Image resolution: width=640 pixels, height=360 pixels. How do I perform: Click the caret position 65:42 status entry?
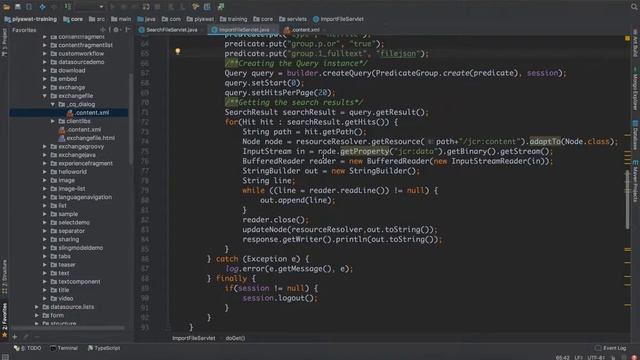[562, 358]
